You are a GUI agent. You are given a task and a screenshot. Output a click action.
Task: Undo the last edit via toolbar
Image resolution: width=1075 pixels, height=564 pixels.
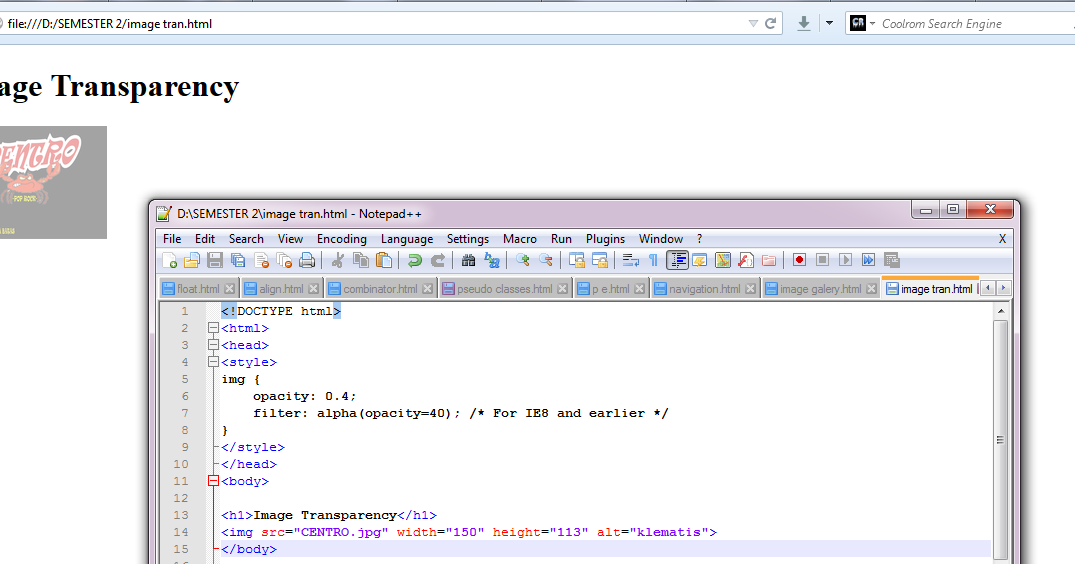click(x=414, y=260)
